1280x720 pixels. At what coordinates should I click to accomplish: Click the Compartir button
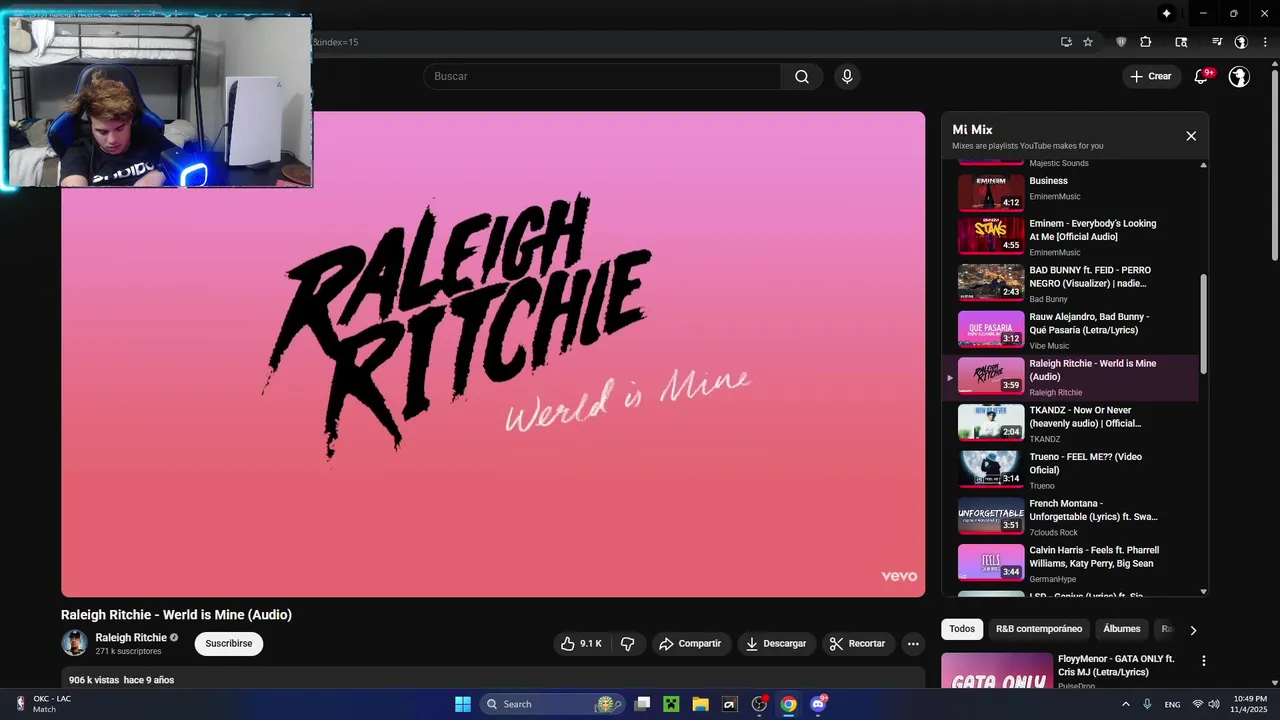(x=690, y=644)
